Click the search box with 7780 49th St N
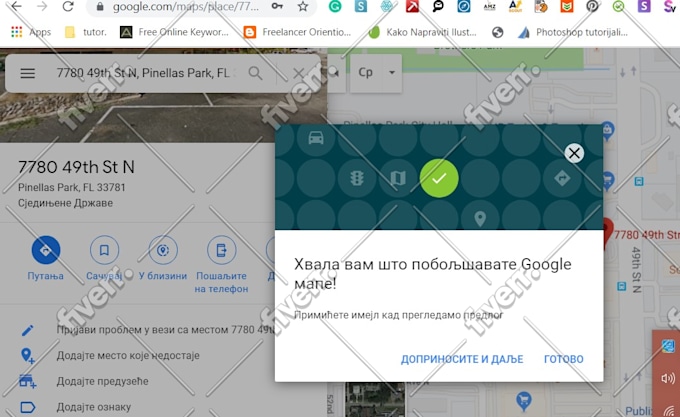The image size is (680, 417). click(x=143, y=73)
